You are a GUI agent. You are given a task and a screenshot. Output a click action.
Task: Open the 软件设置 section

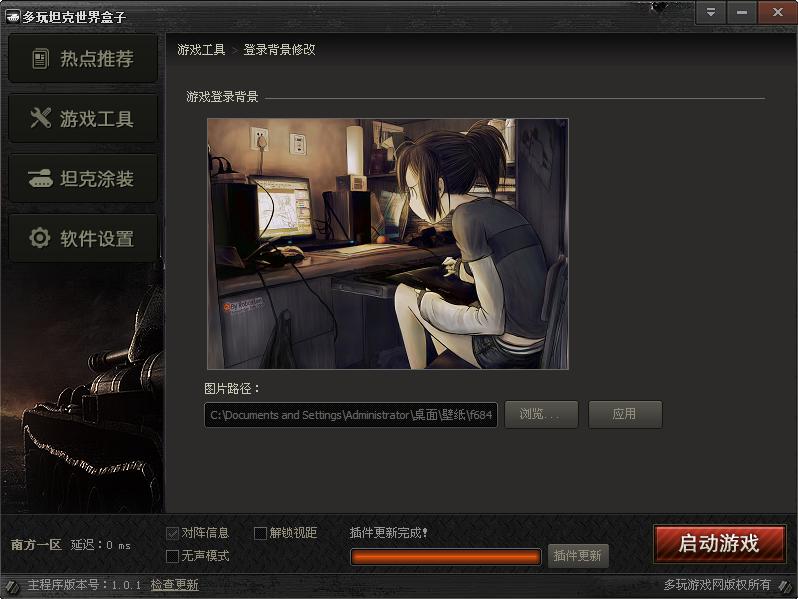coord(83,238)
